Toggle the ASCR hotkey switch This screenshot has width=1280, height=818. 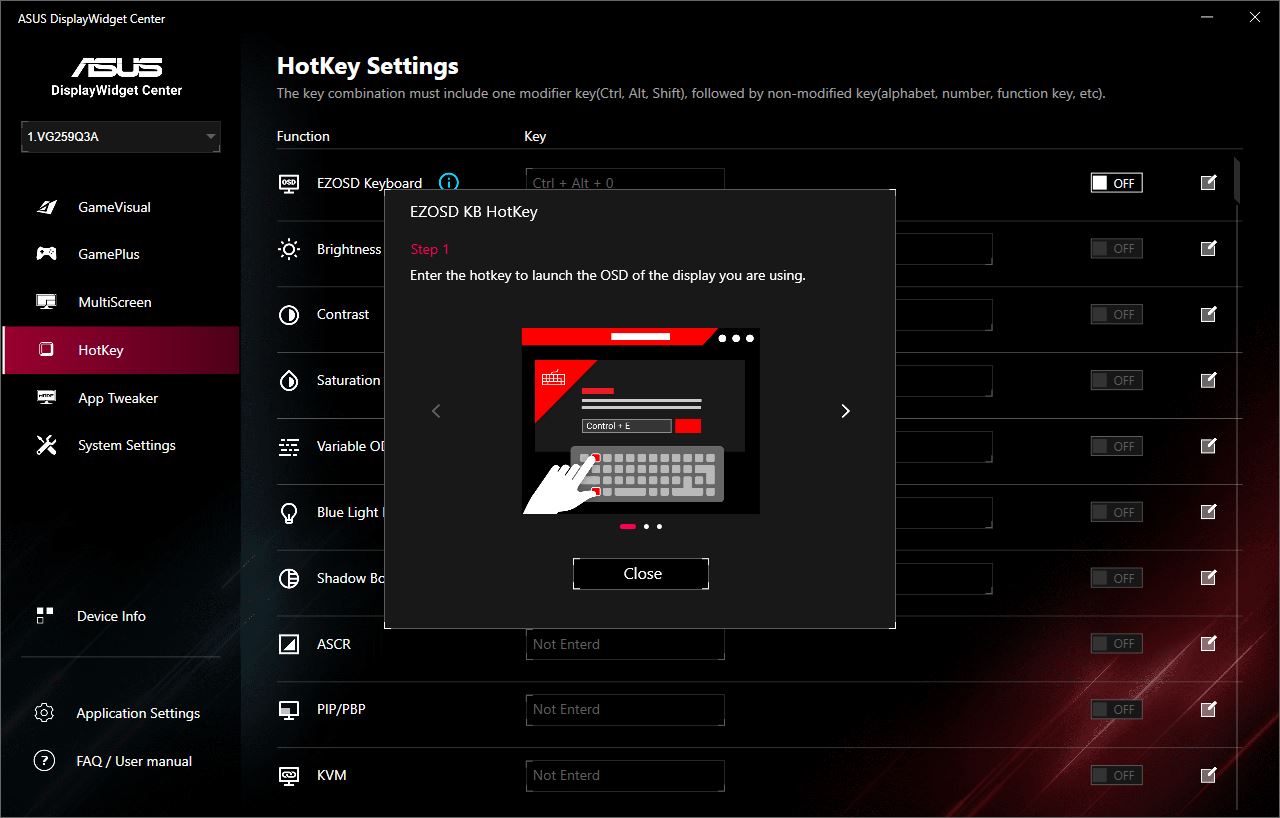point(1116,643)
